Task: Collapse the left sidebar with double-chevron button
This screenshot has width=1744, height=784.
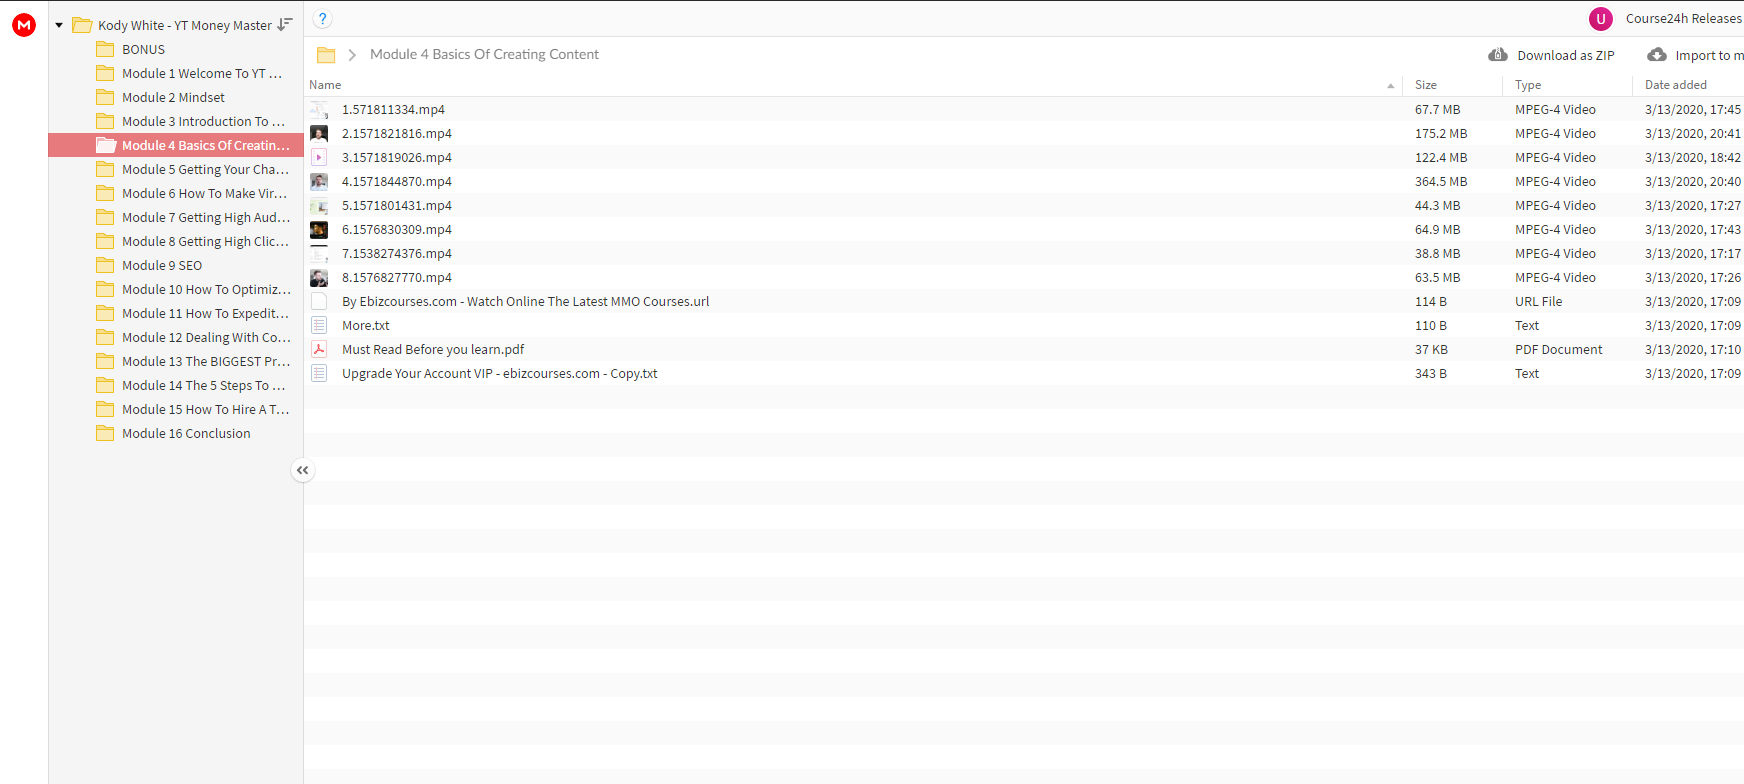Action: pyautogui.click(x=302, y=470)
